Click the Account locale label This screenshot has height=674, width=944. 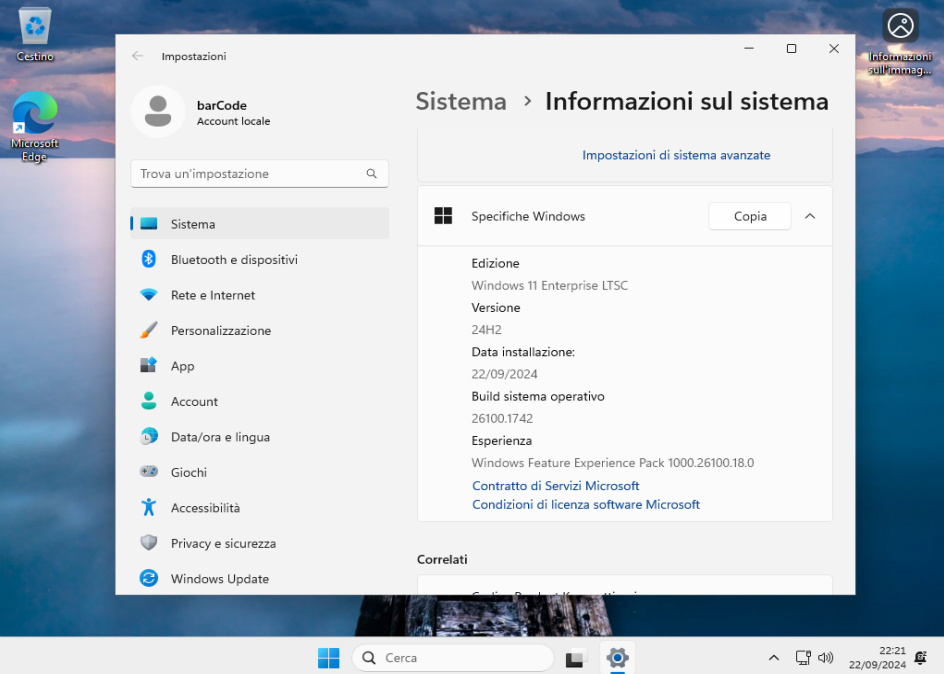click(234, 121)
